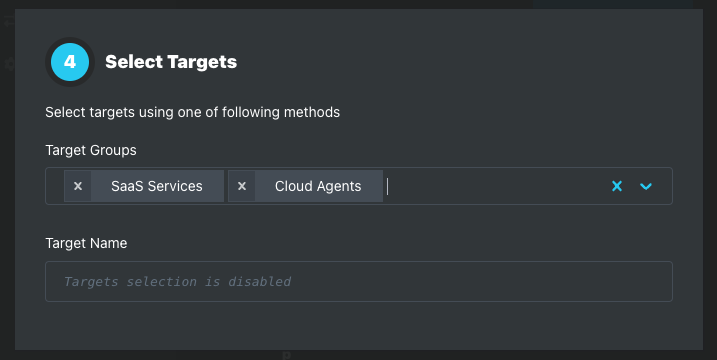The width and height of the screenshot is (717, 360).
Task: Click the Target Groups label
Action: click(x=91, y=150)
